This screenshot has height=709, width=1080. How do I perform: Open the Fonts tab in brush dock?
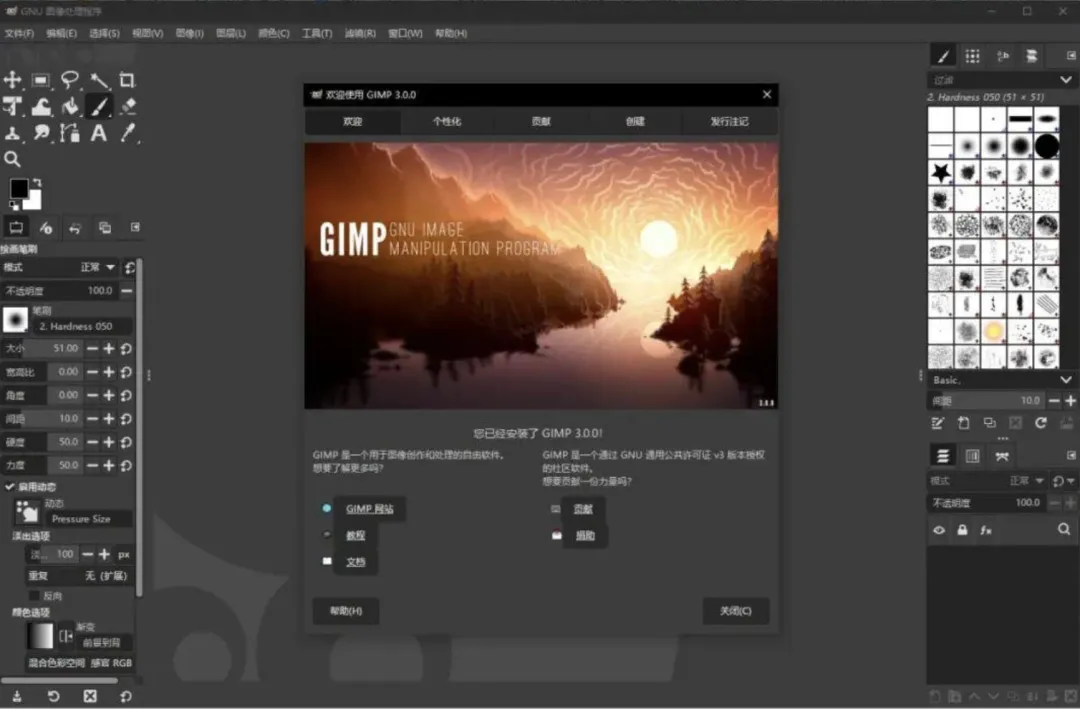click(x=1002, y=56)
